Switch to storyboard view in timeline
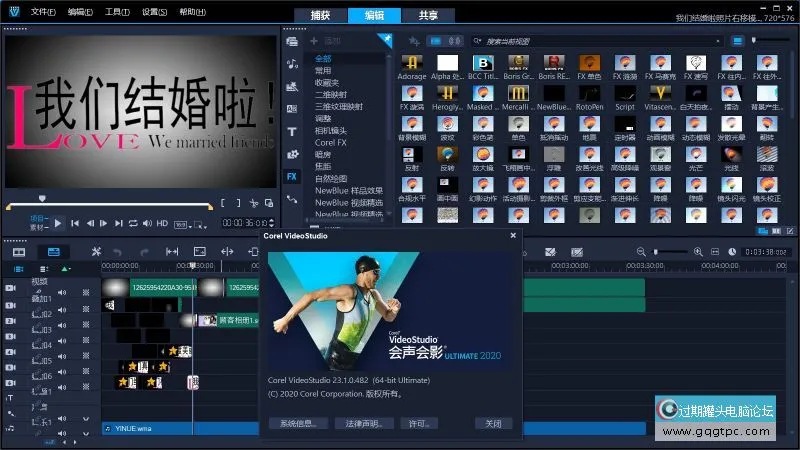The width and height of the screenshot is (800, 450). pos(19,252)
